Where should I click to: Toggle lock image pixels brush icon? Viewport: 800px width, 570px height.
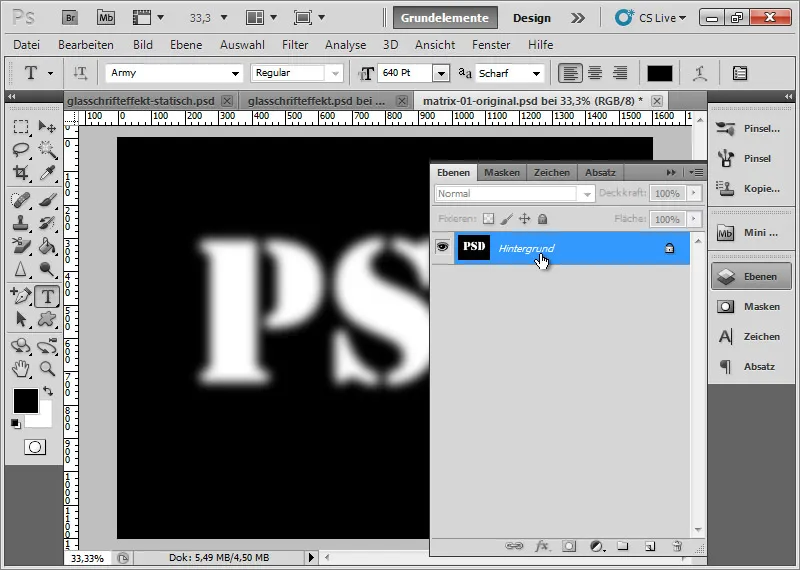click(506, 219)
